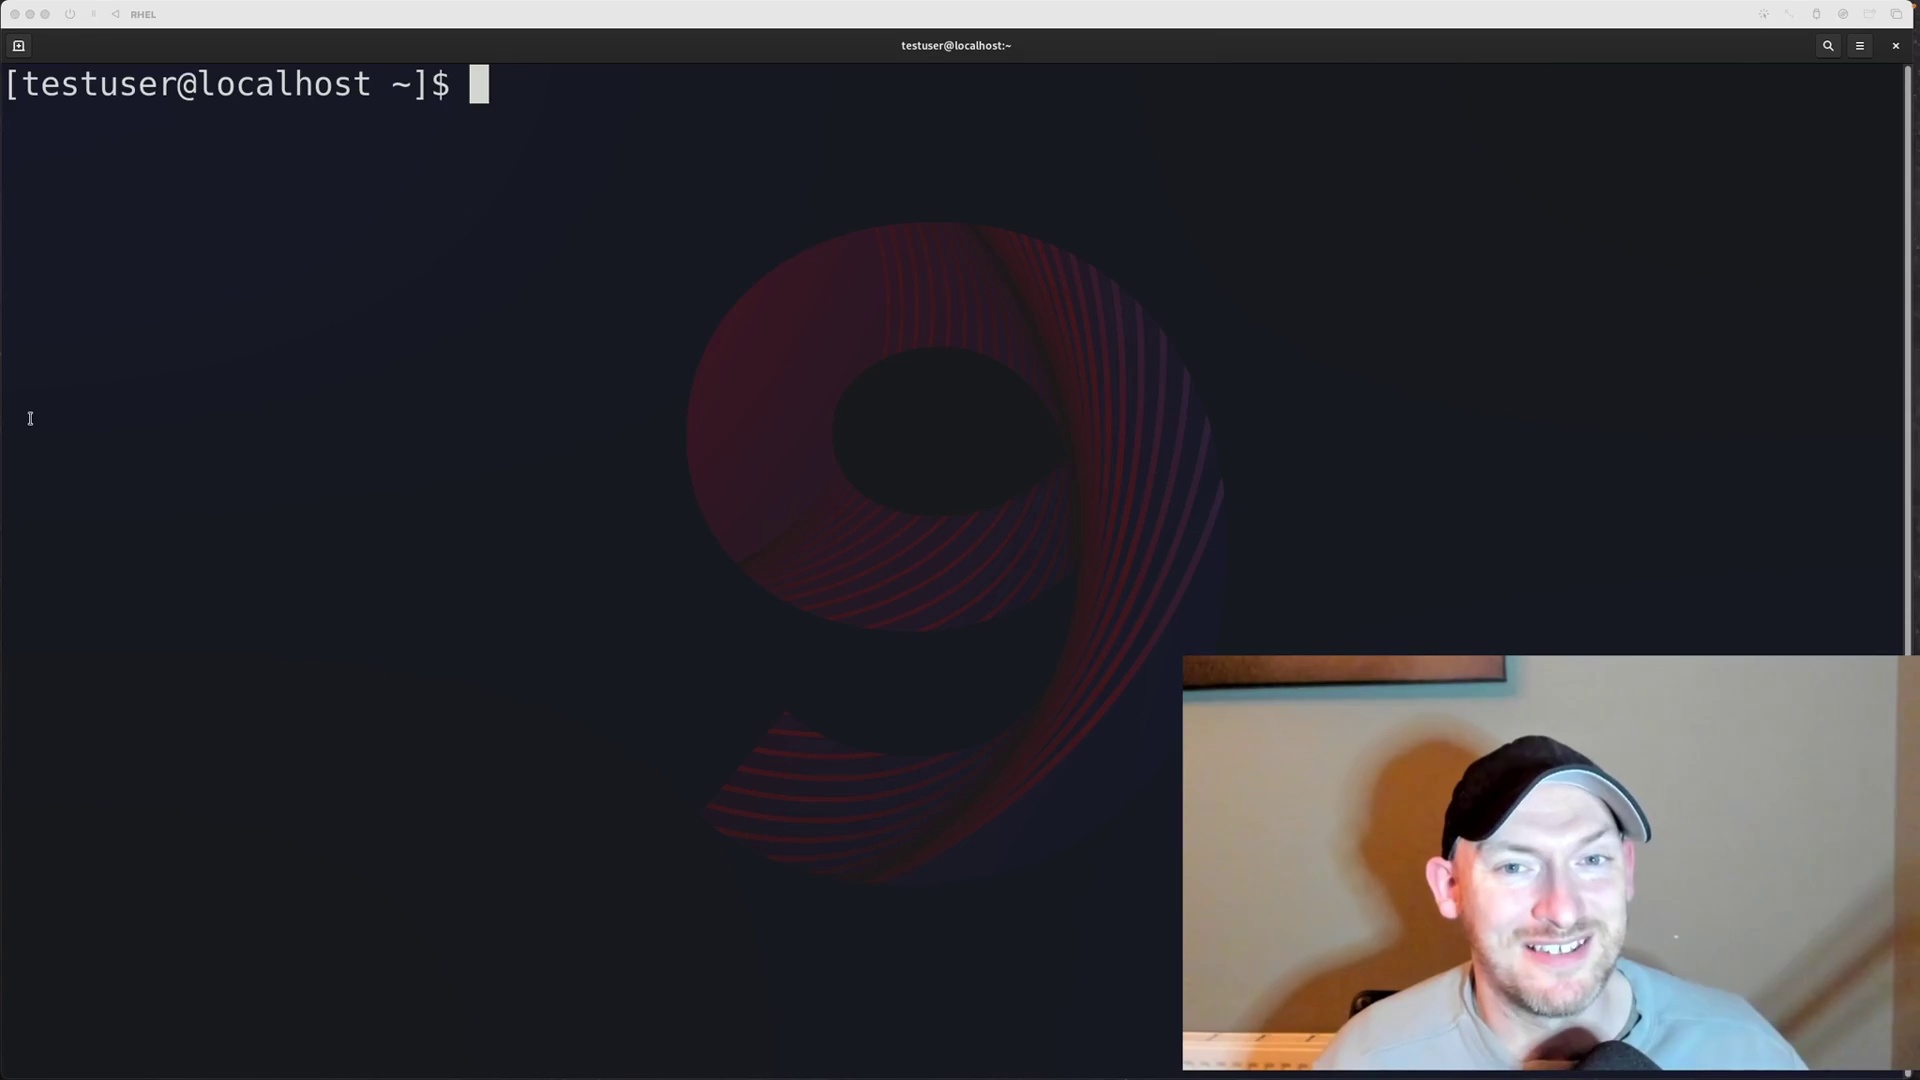
Task: Open the terminal hamburger menu
Action: (1860, 45)
